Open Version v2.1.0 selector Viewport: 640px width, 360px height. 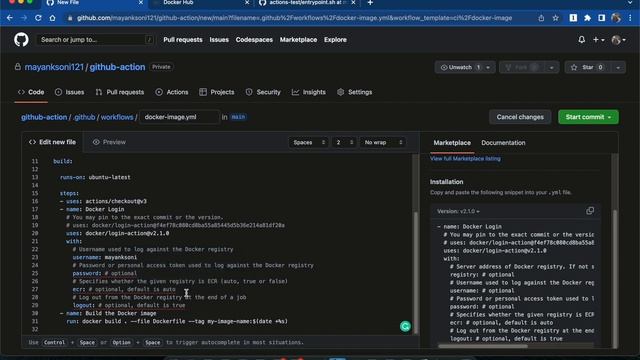(x=458, y=211)
